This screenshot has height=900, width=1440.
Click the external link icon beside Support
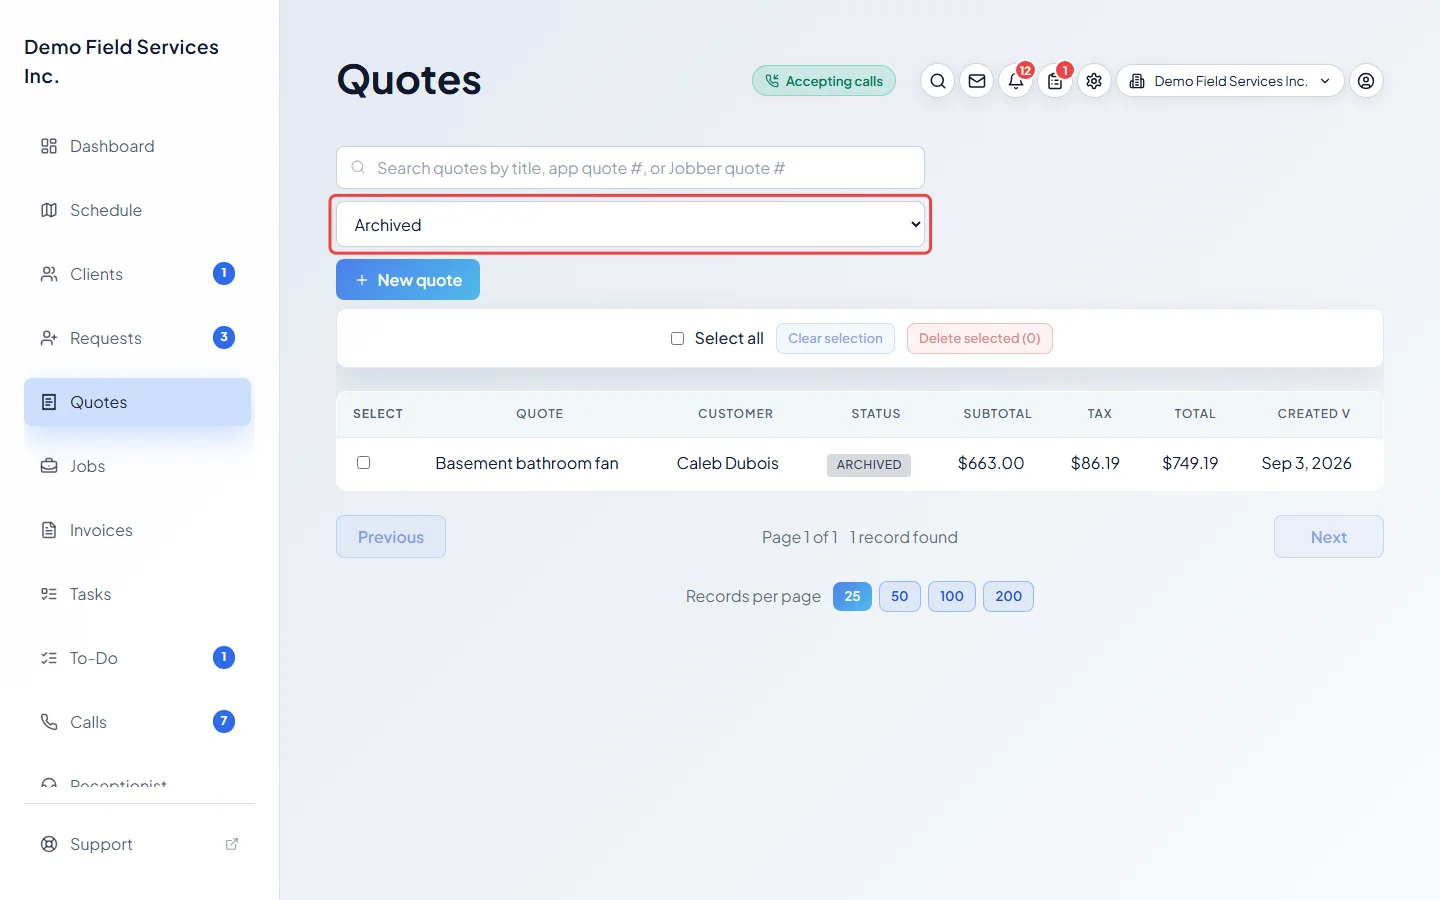(x=232, y=844)
